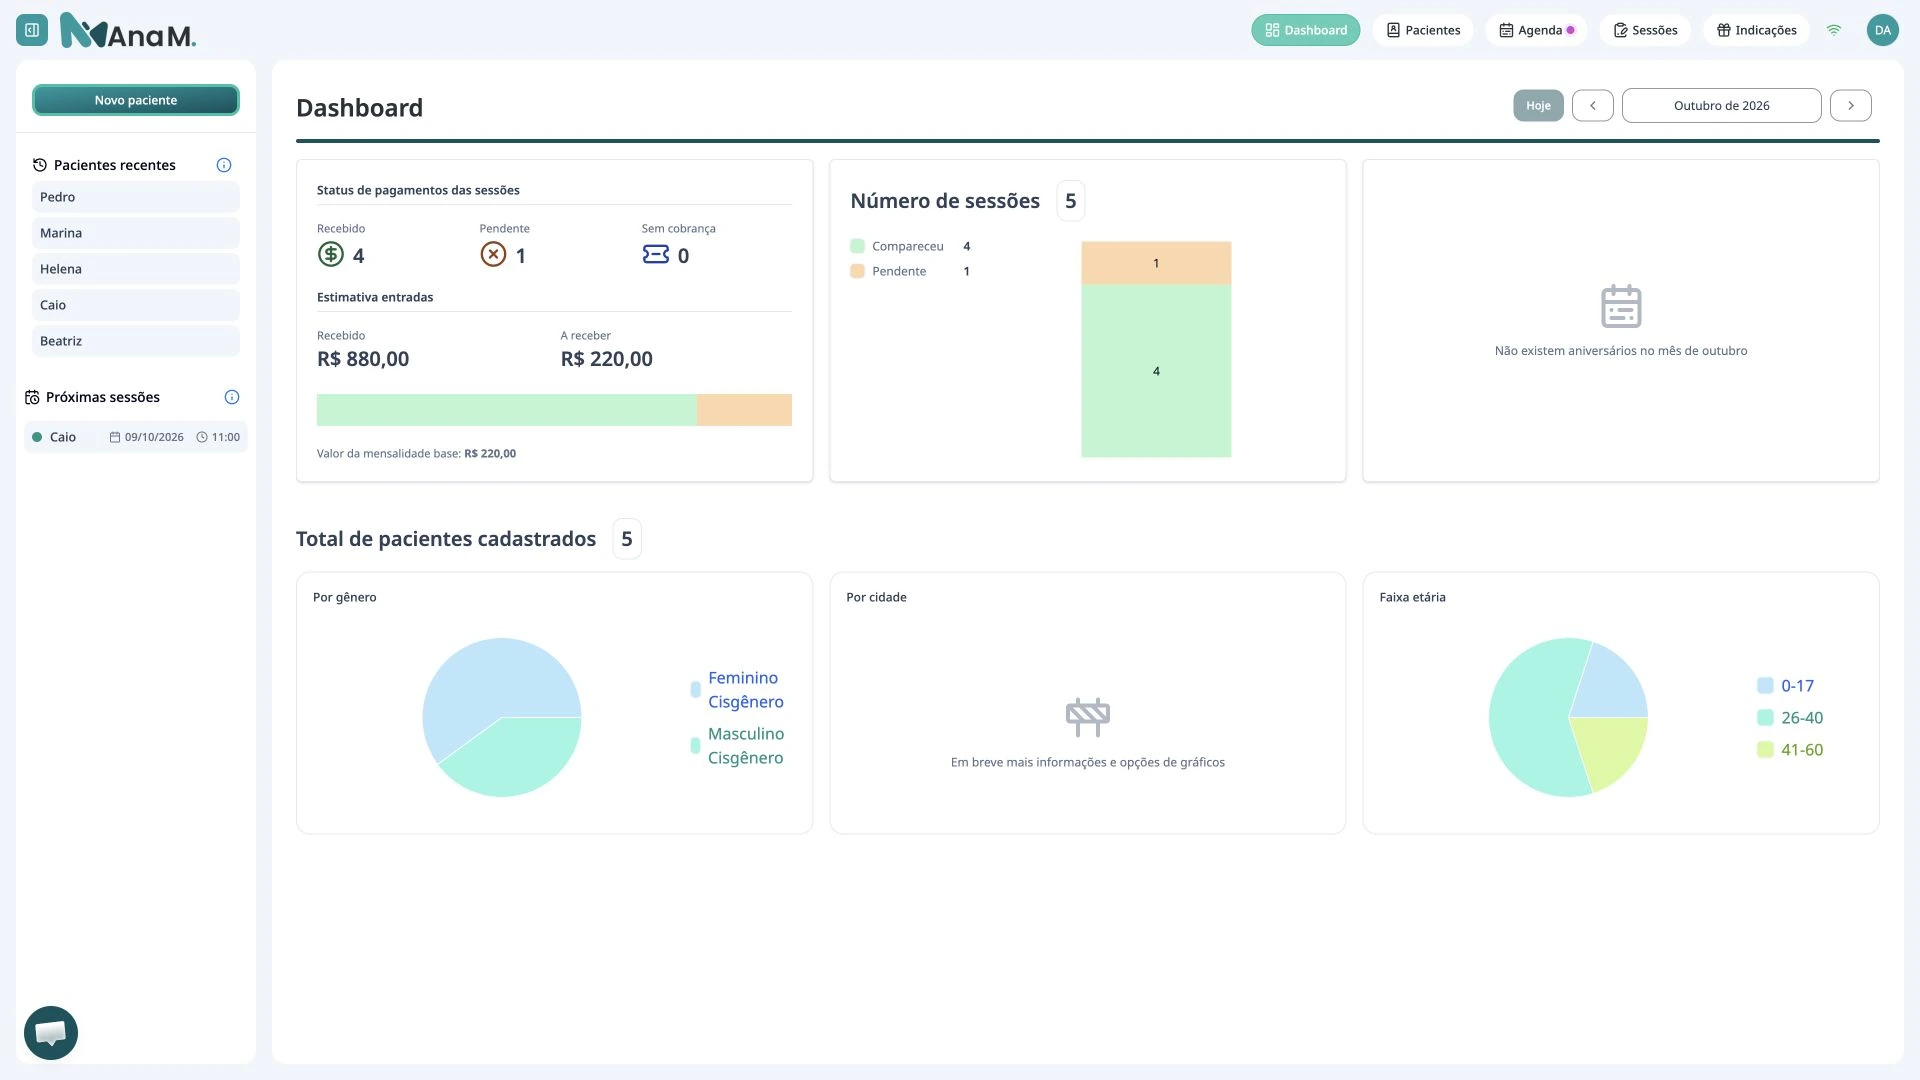The height and width of the screenshot is (1080, 1920).
Task: Click the green Compareceu bar segment
Action: coord(1156,371)
